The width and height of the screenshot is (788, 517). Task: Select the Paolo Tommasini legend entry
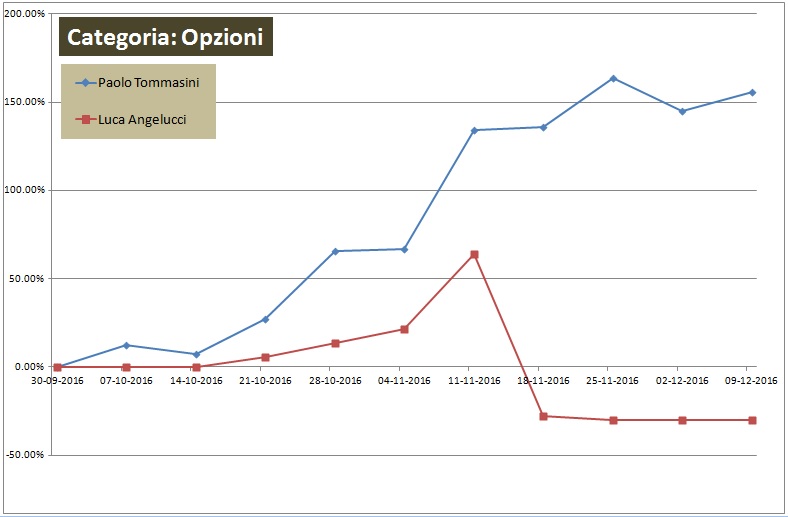[x=137, y=82]
